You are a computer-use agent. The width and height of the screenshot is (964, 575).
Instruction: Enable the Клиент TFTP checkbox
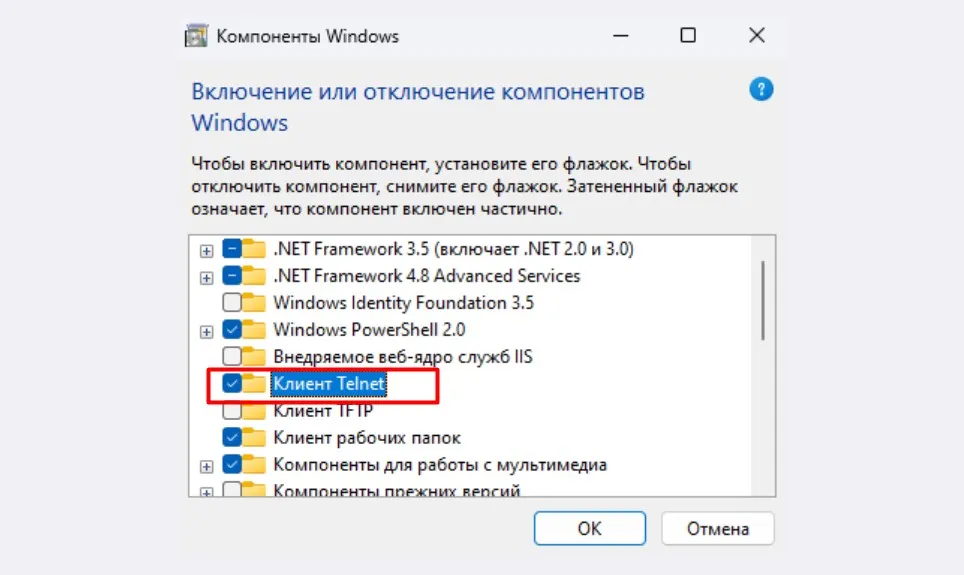pyautogui.click(x=232, y=410)
